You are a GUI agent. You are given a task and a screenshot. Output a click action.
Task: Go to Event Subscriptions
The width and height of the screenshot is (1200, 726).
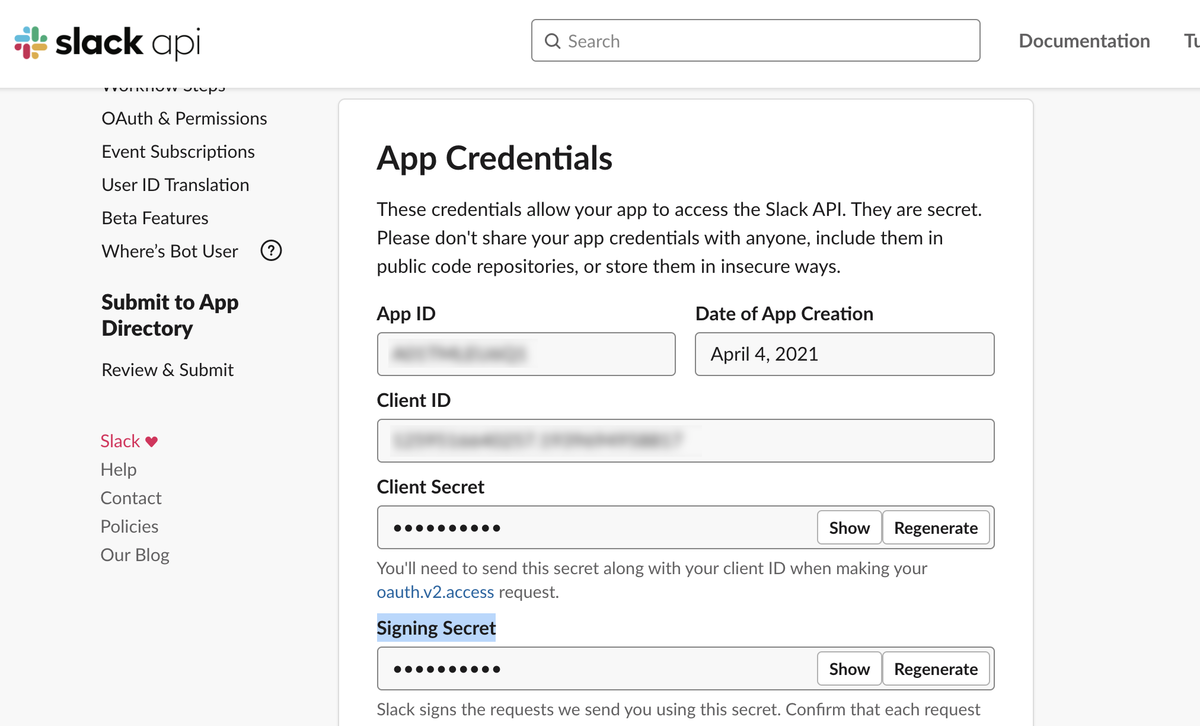click(178, 151)
